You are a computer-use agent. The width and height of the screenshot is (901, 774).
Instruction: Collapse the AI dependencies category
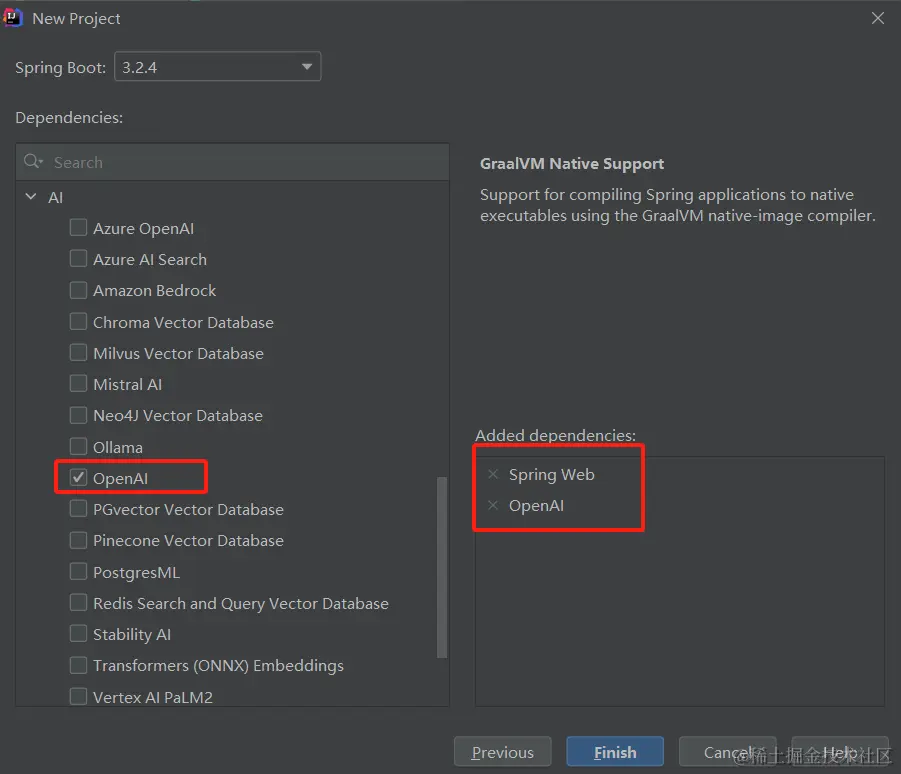point(31,197)
